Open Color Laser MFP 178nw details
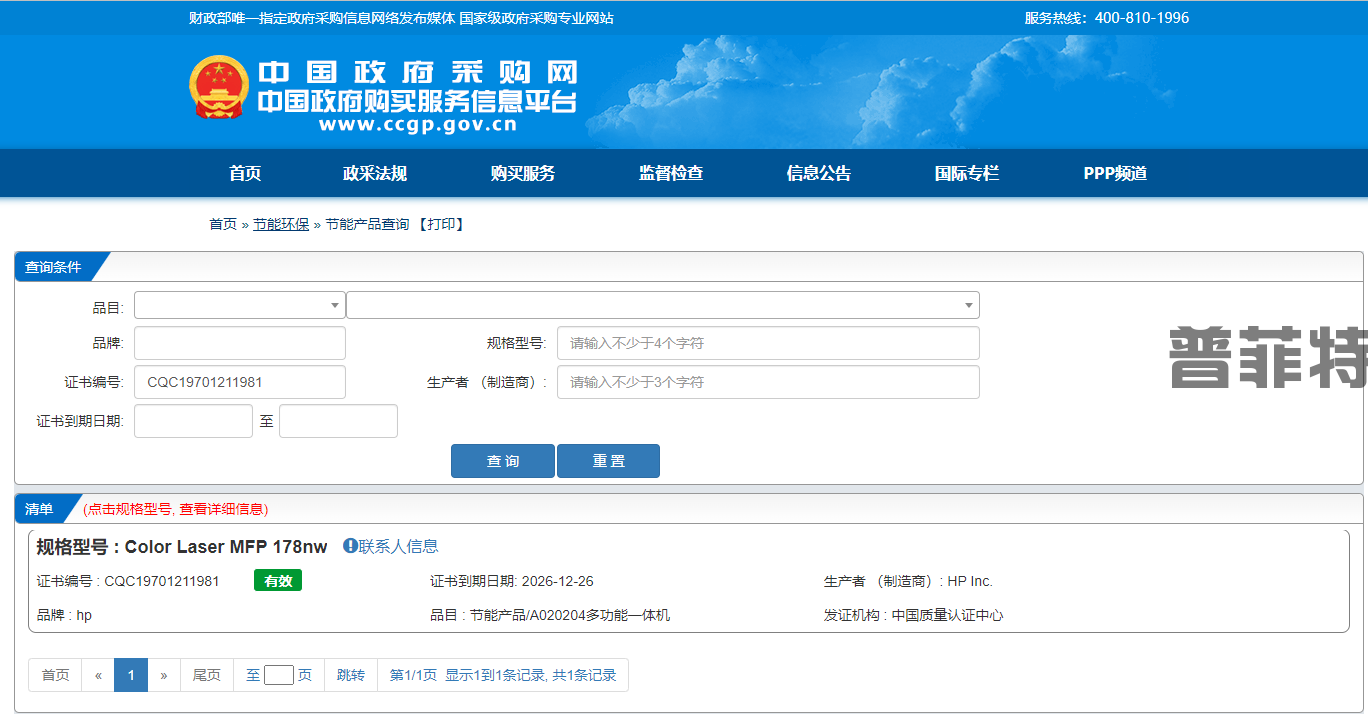The image size is (1368, 714). [226, 547]
